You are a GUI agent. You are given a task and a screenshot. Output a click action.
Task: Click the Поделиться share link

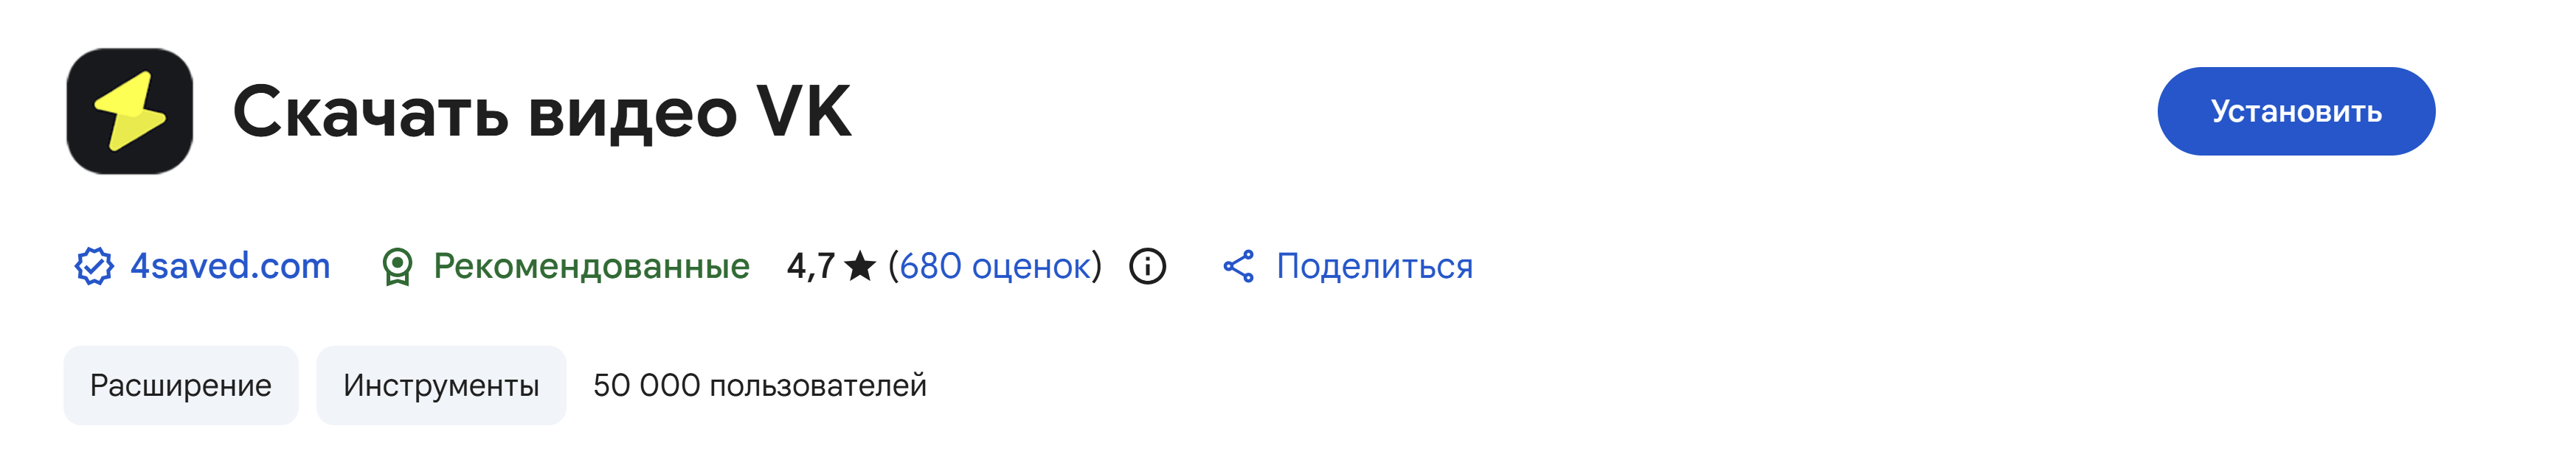click(1374, 266)
